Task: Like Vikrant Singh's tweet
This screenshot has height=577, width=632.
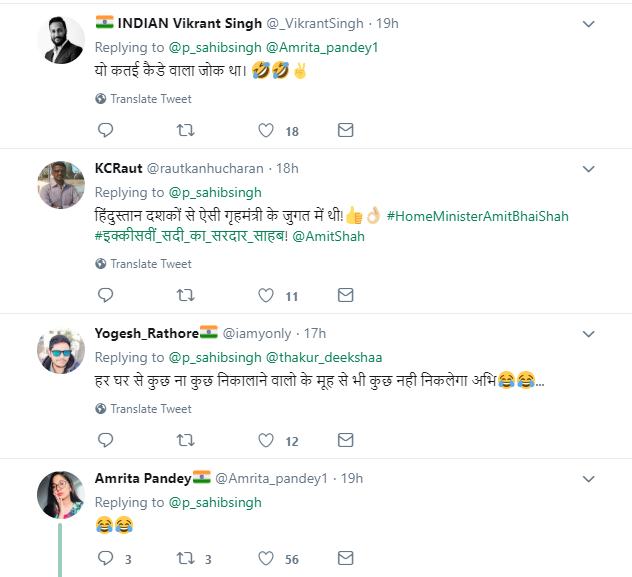Action: coord(266,131)
